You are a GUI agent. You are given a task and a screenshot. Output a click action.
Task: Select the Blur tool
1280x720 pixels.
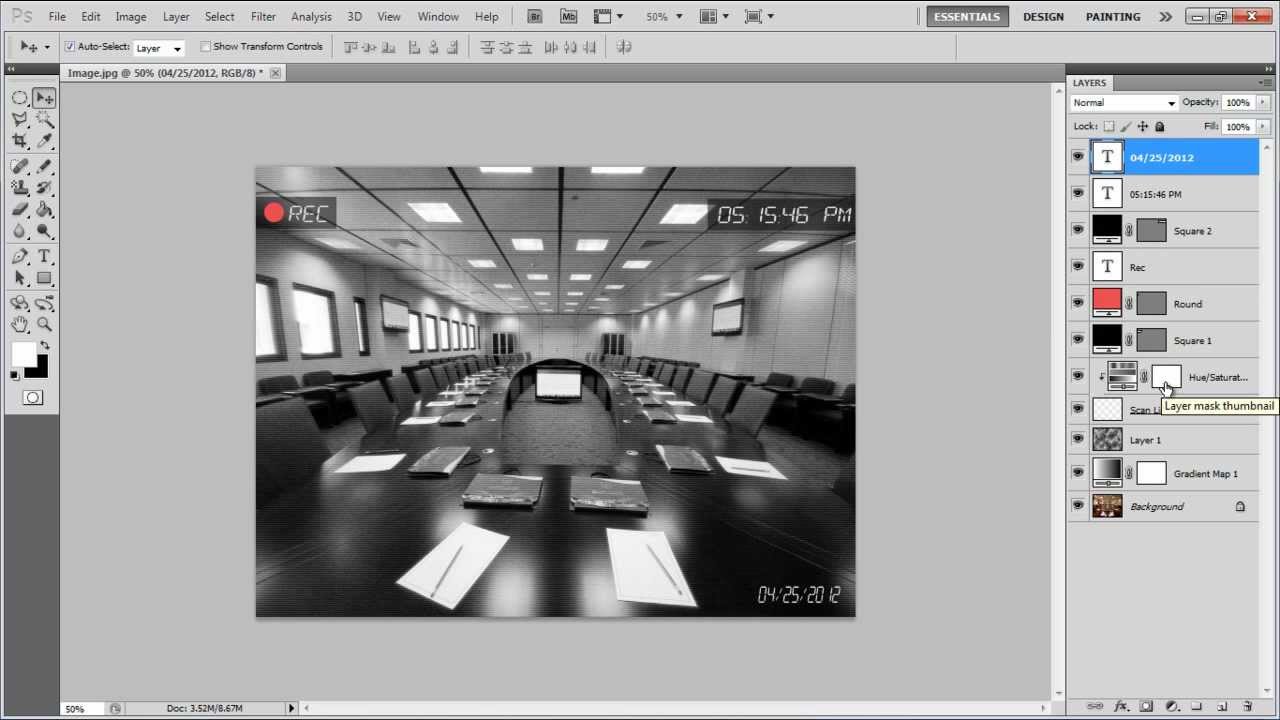click(x=20, y=232)
